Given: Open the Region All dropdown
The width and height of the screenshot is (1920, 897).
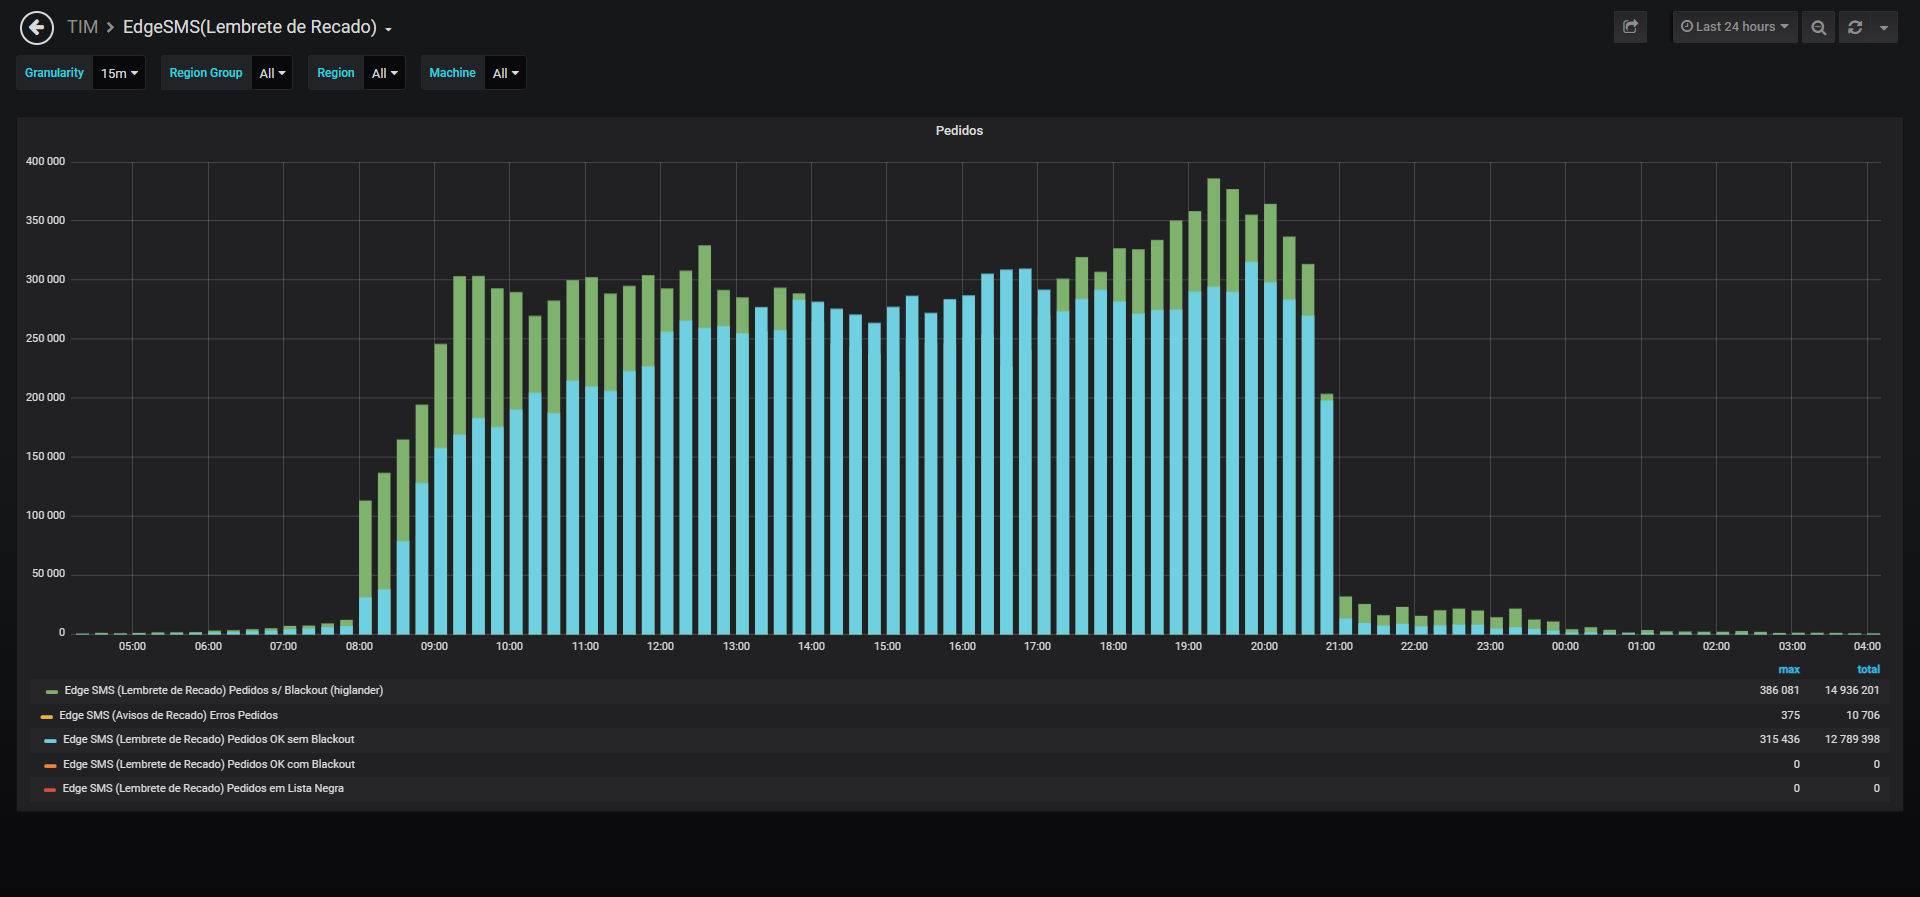Looking at the screenshot, I should [384, 73].
